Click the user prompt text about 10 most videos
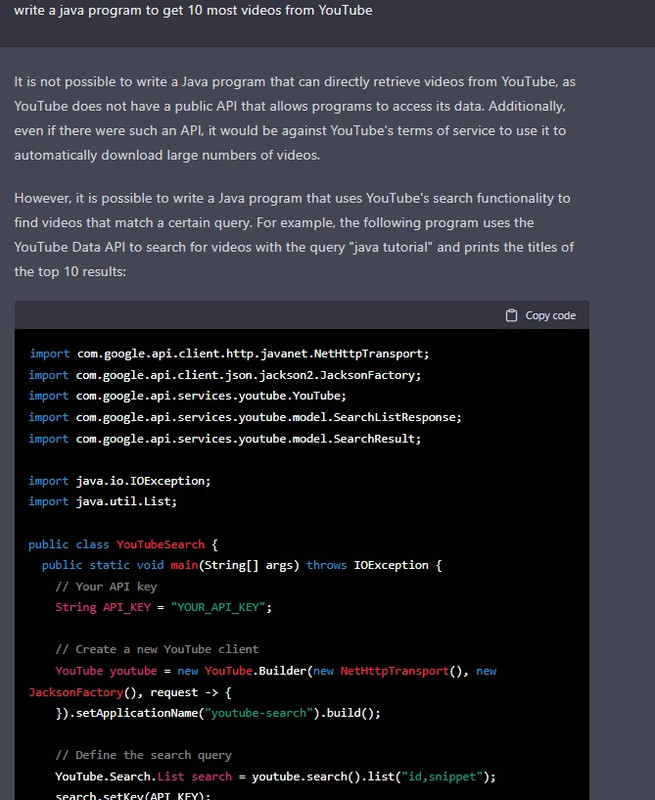The width and height of the screenshot is (655, 800). 193,10
